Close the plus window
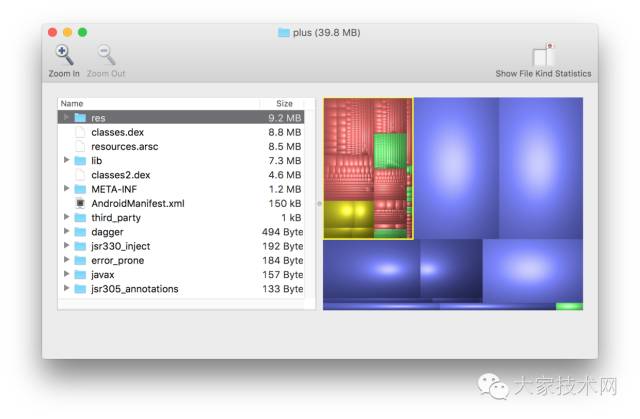Viewport: 640px width, 419px height. (53, 32)
